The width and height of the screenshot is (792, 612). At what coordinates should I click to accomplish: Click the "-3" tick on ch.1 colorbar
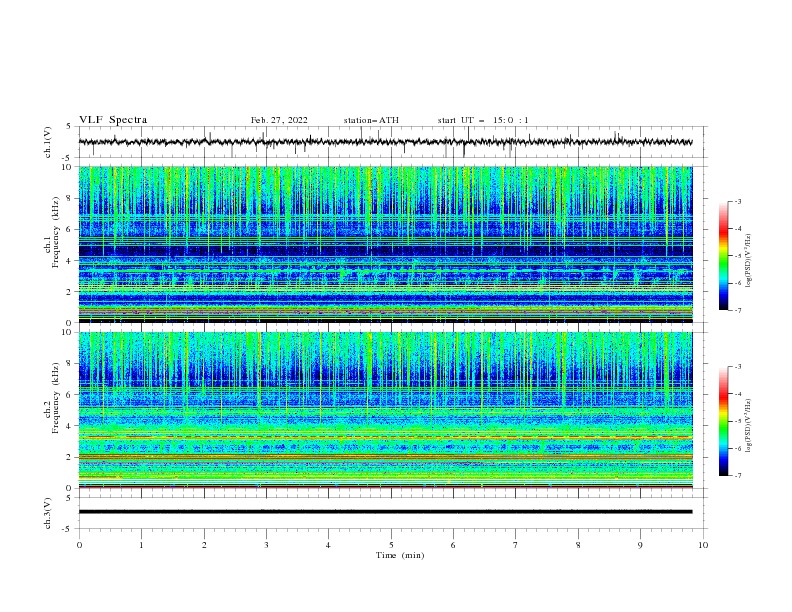[x=738, y=201]
